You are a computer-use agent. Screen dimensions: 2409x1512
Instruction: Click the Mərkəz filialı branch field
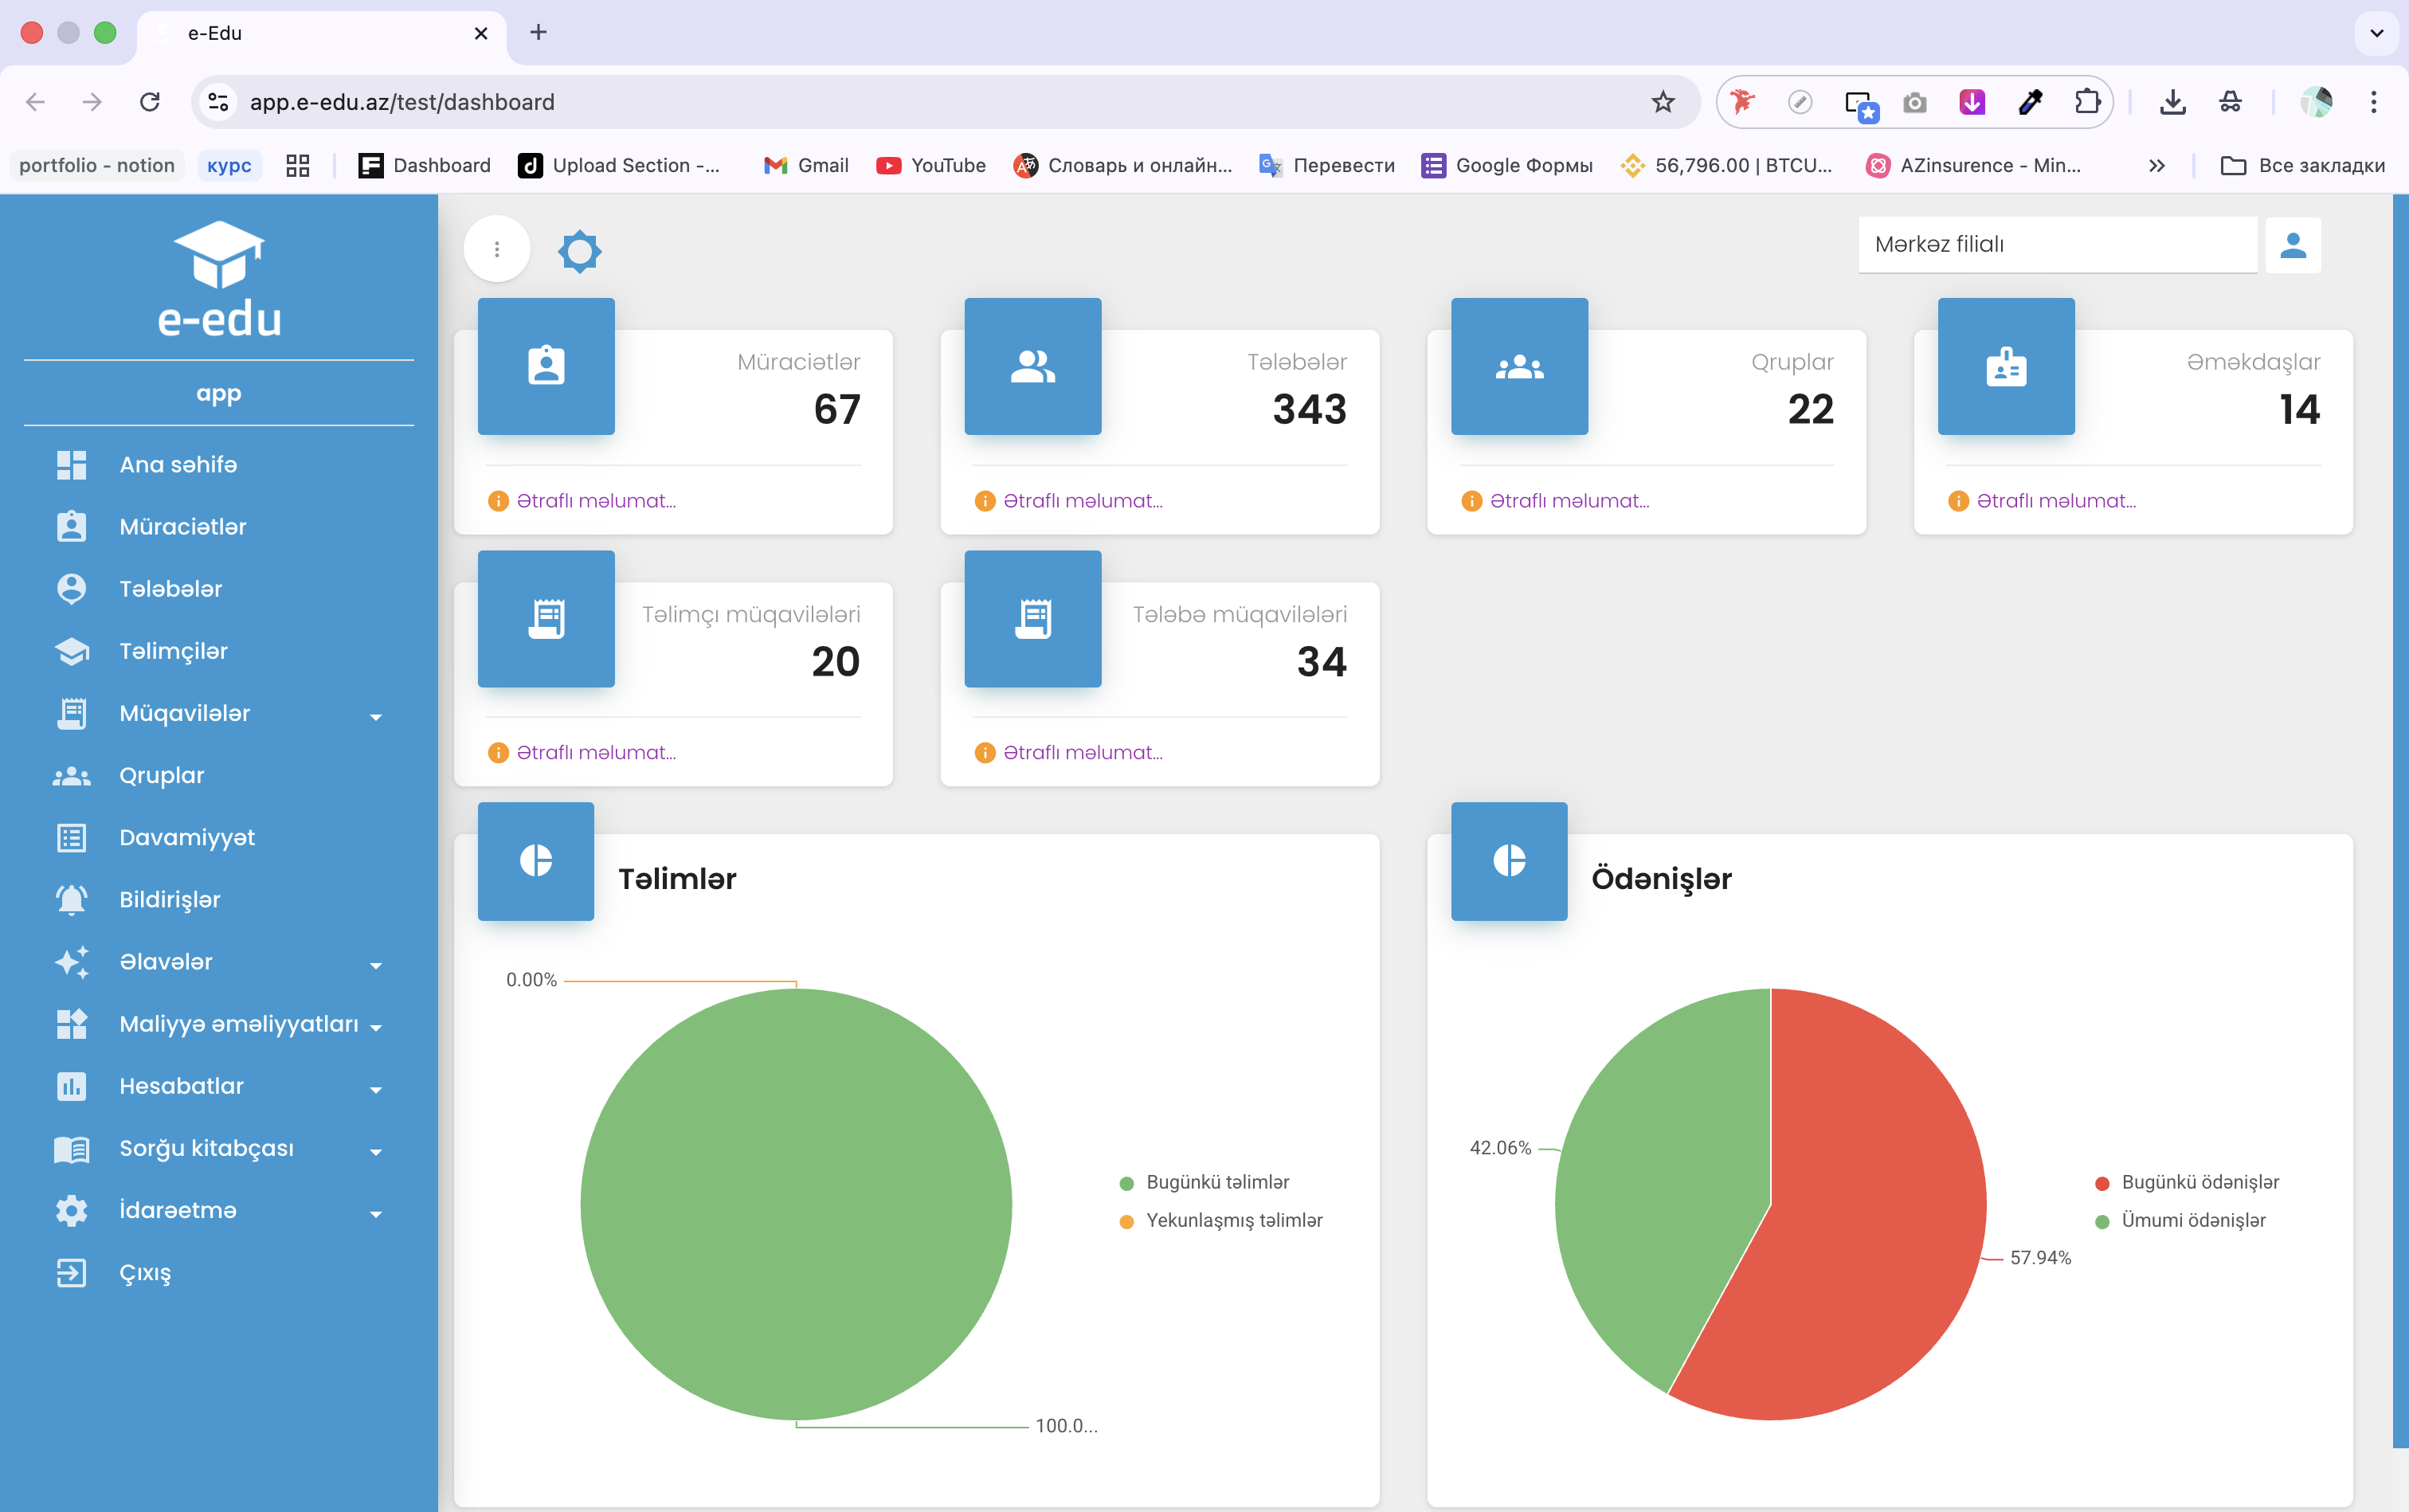click(2057, 244)
